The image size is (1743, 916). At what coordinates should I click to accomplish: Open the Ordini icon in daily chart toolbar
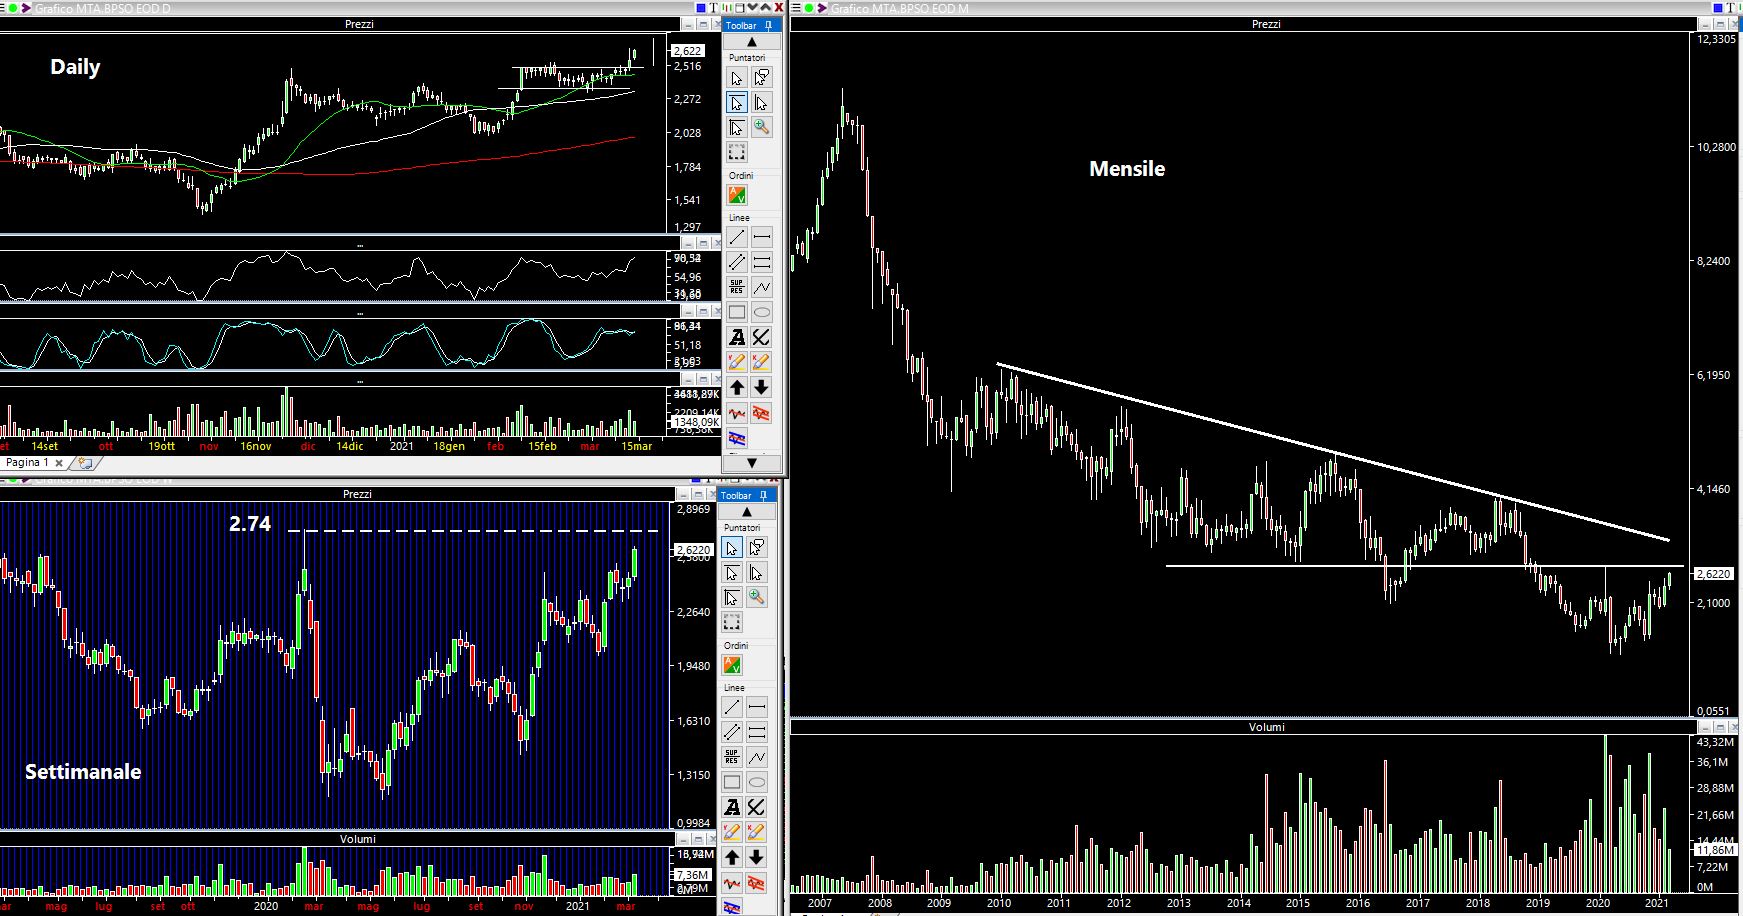pyautogui.click(x=737, y=195)
